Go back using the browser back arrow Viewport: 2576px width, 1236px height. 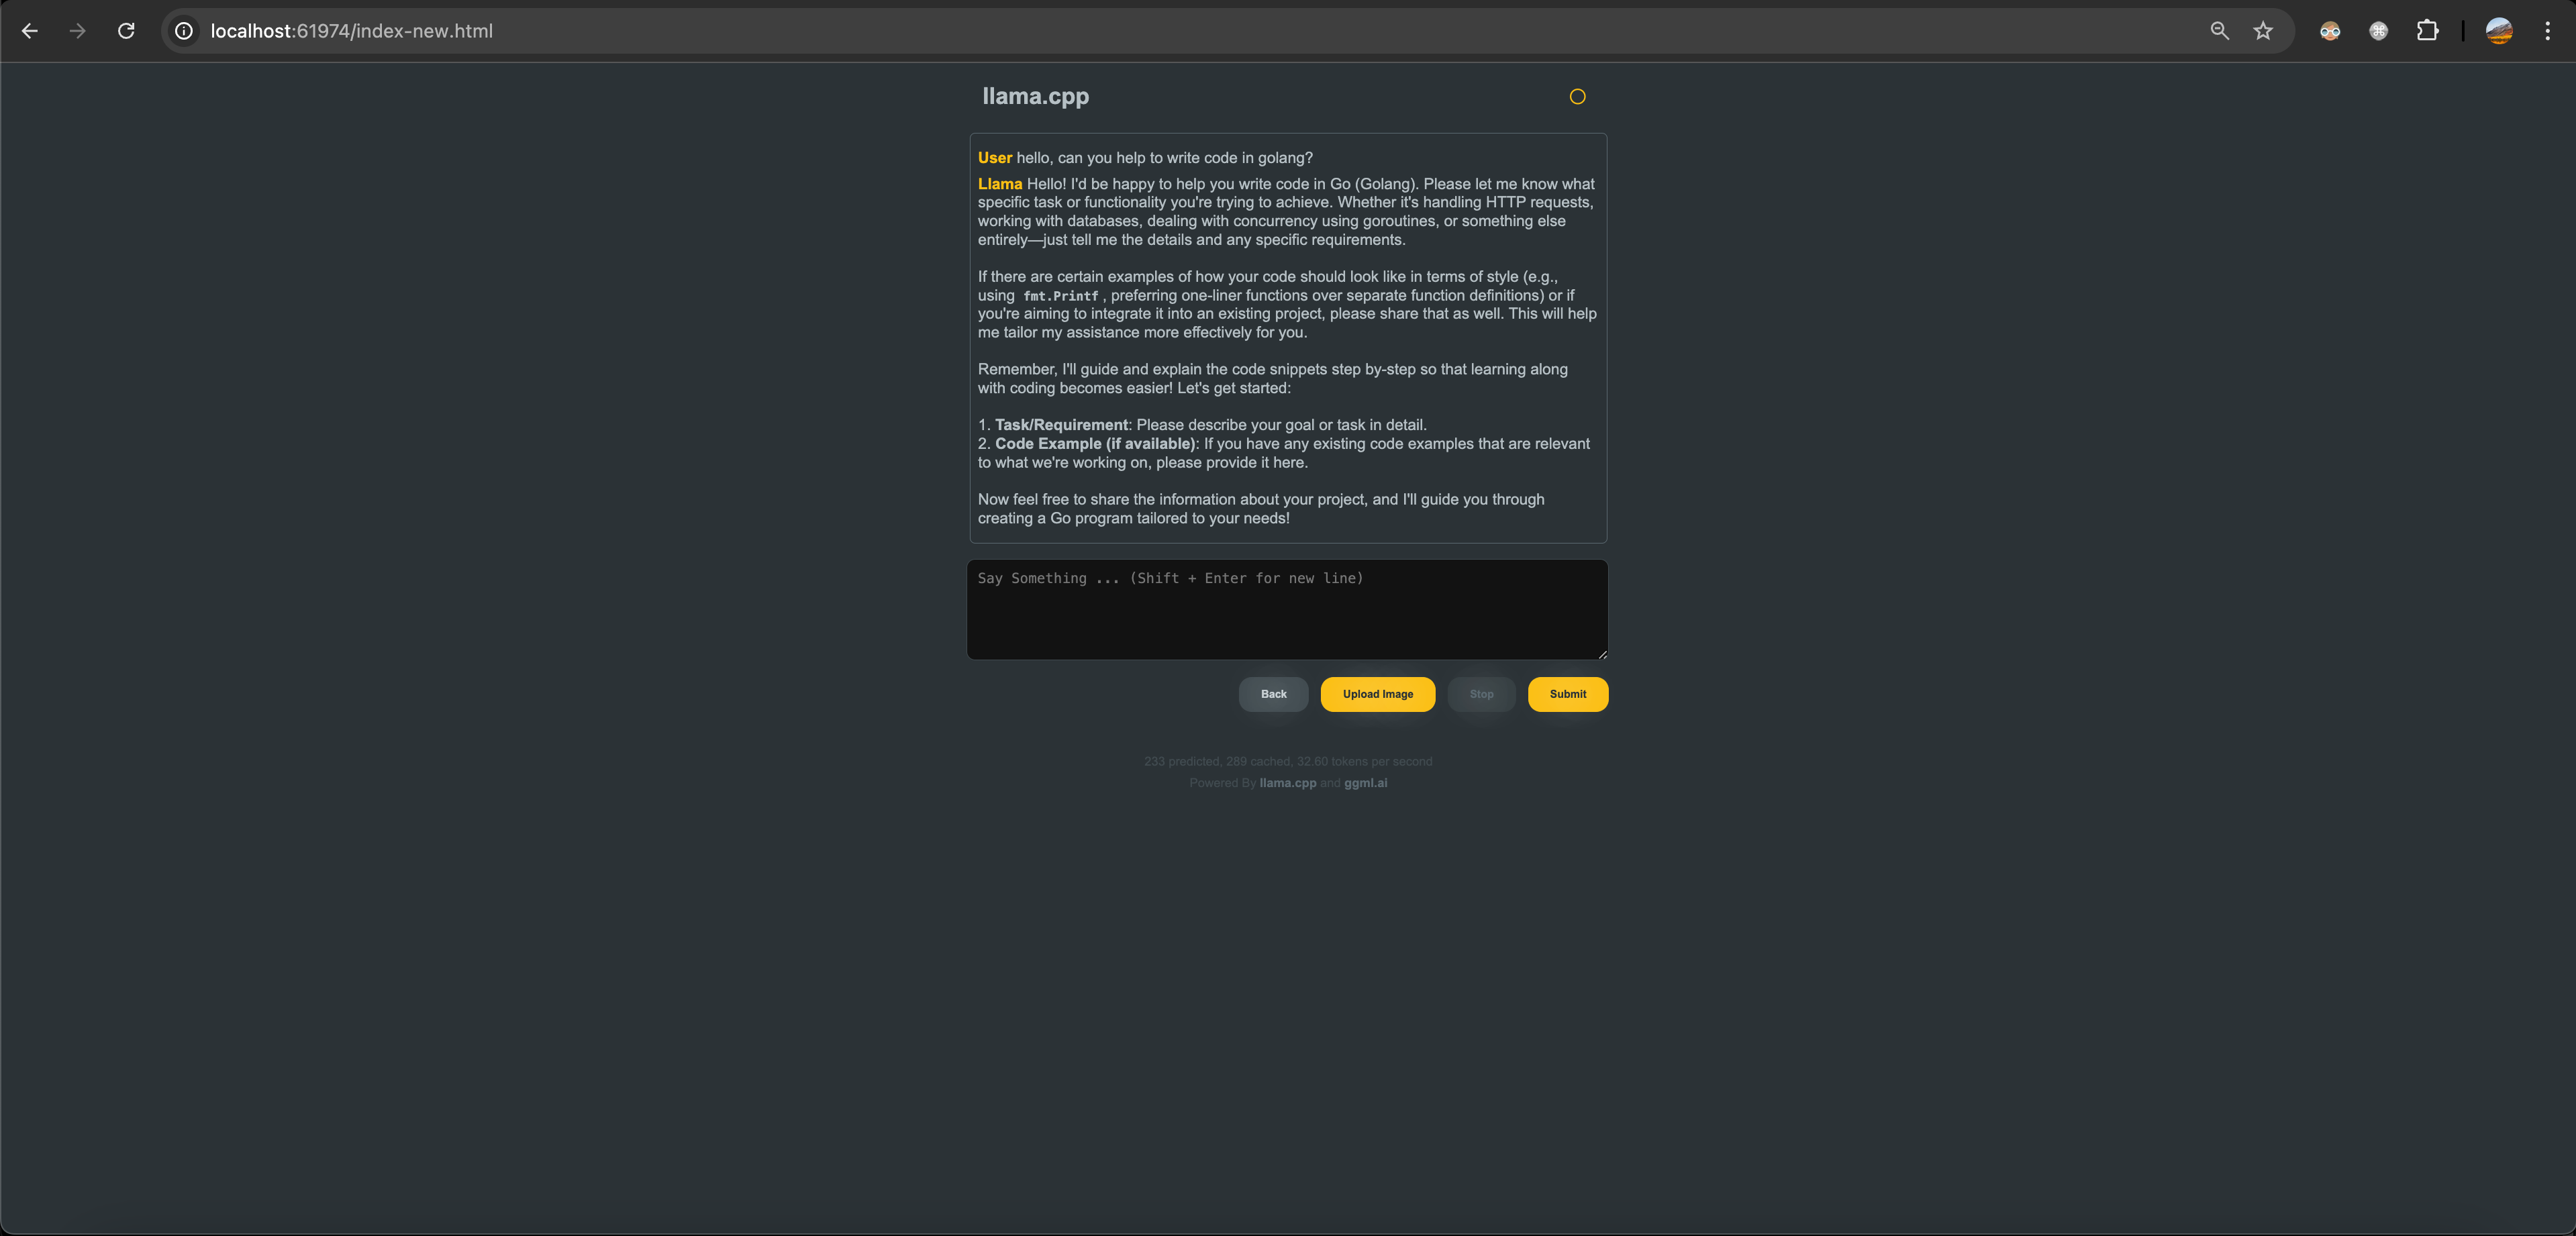click(29, 31)
